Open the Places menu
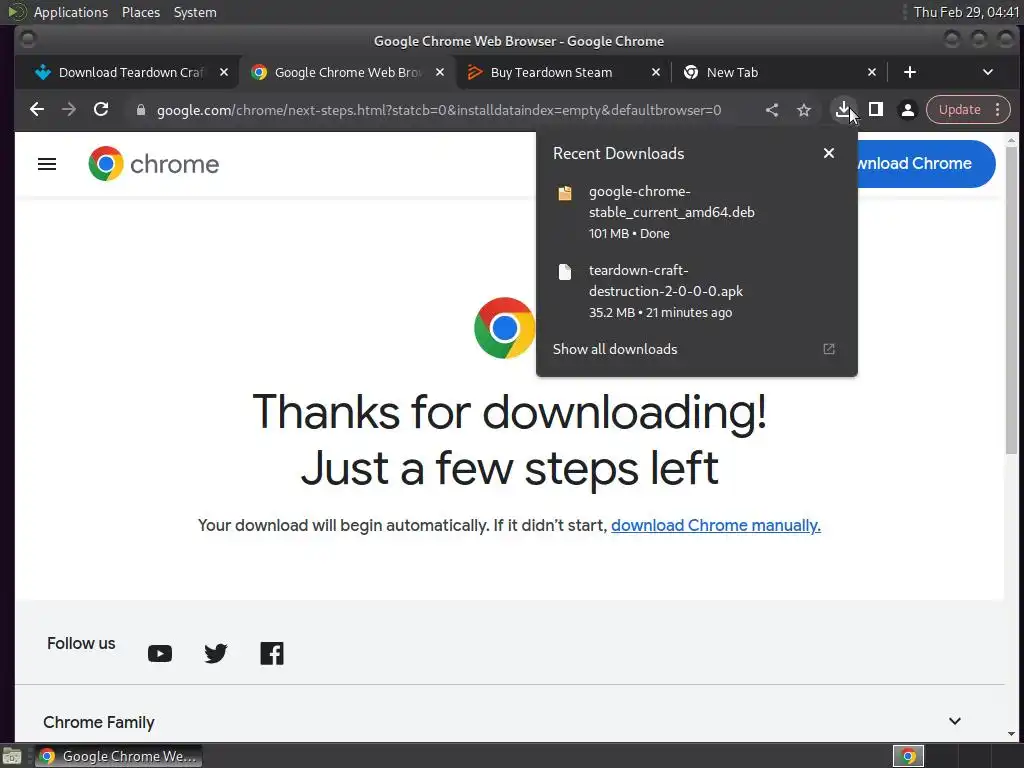Image resolution: width=1024 pixels, height=768 pixels. pyautogui.click(x=141, y=12)
